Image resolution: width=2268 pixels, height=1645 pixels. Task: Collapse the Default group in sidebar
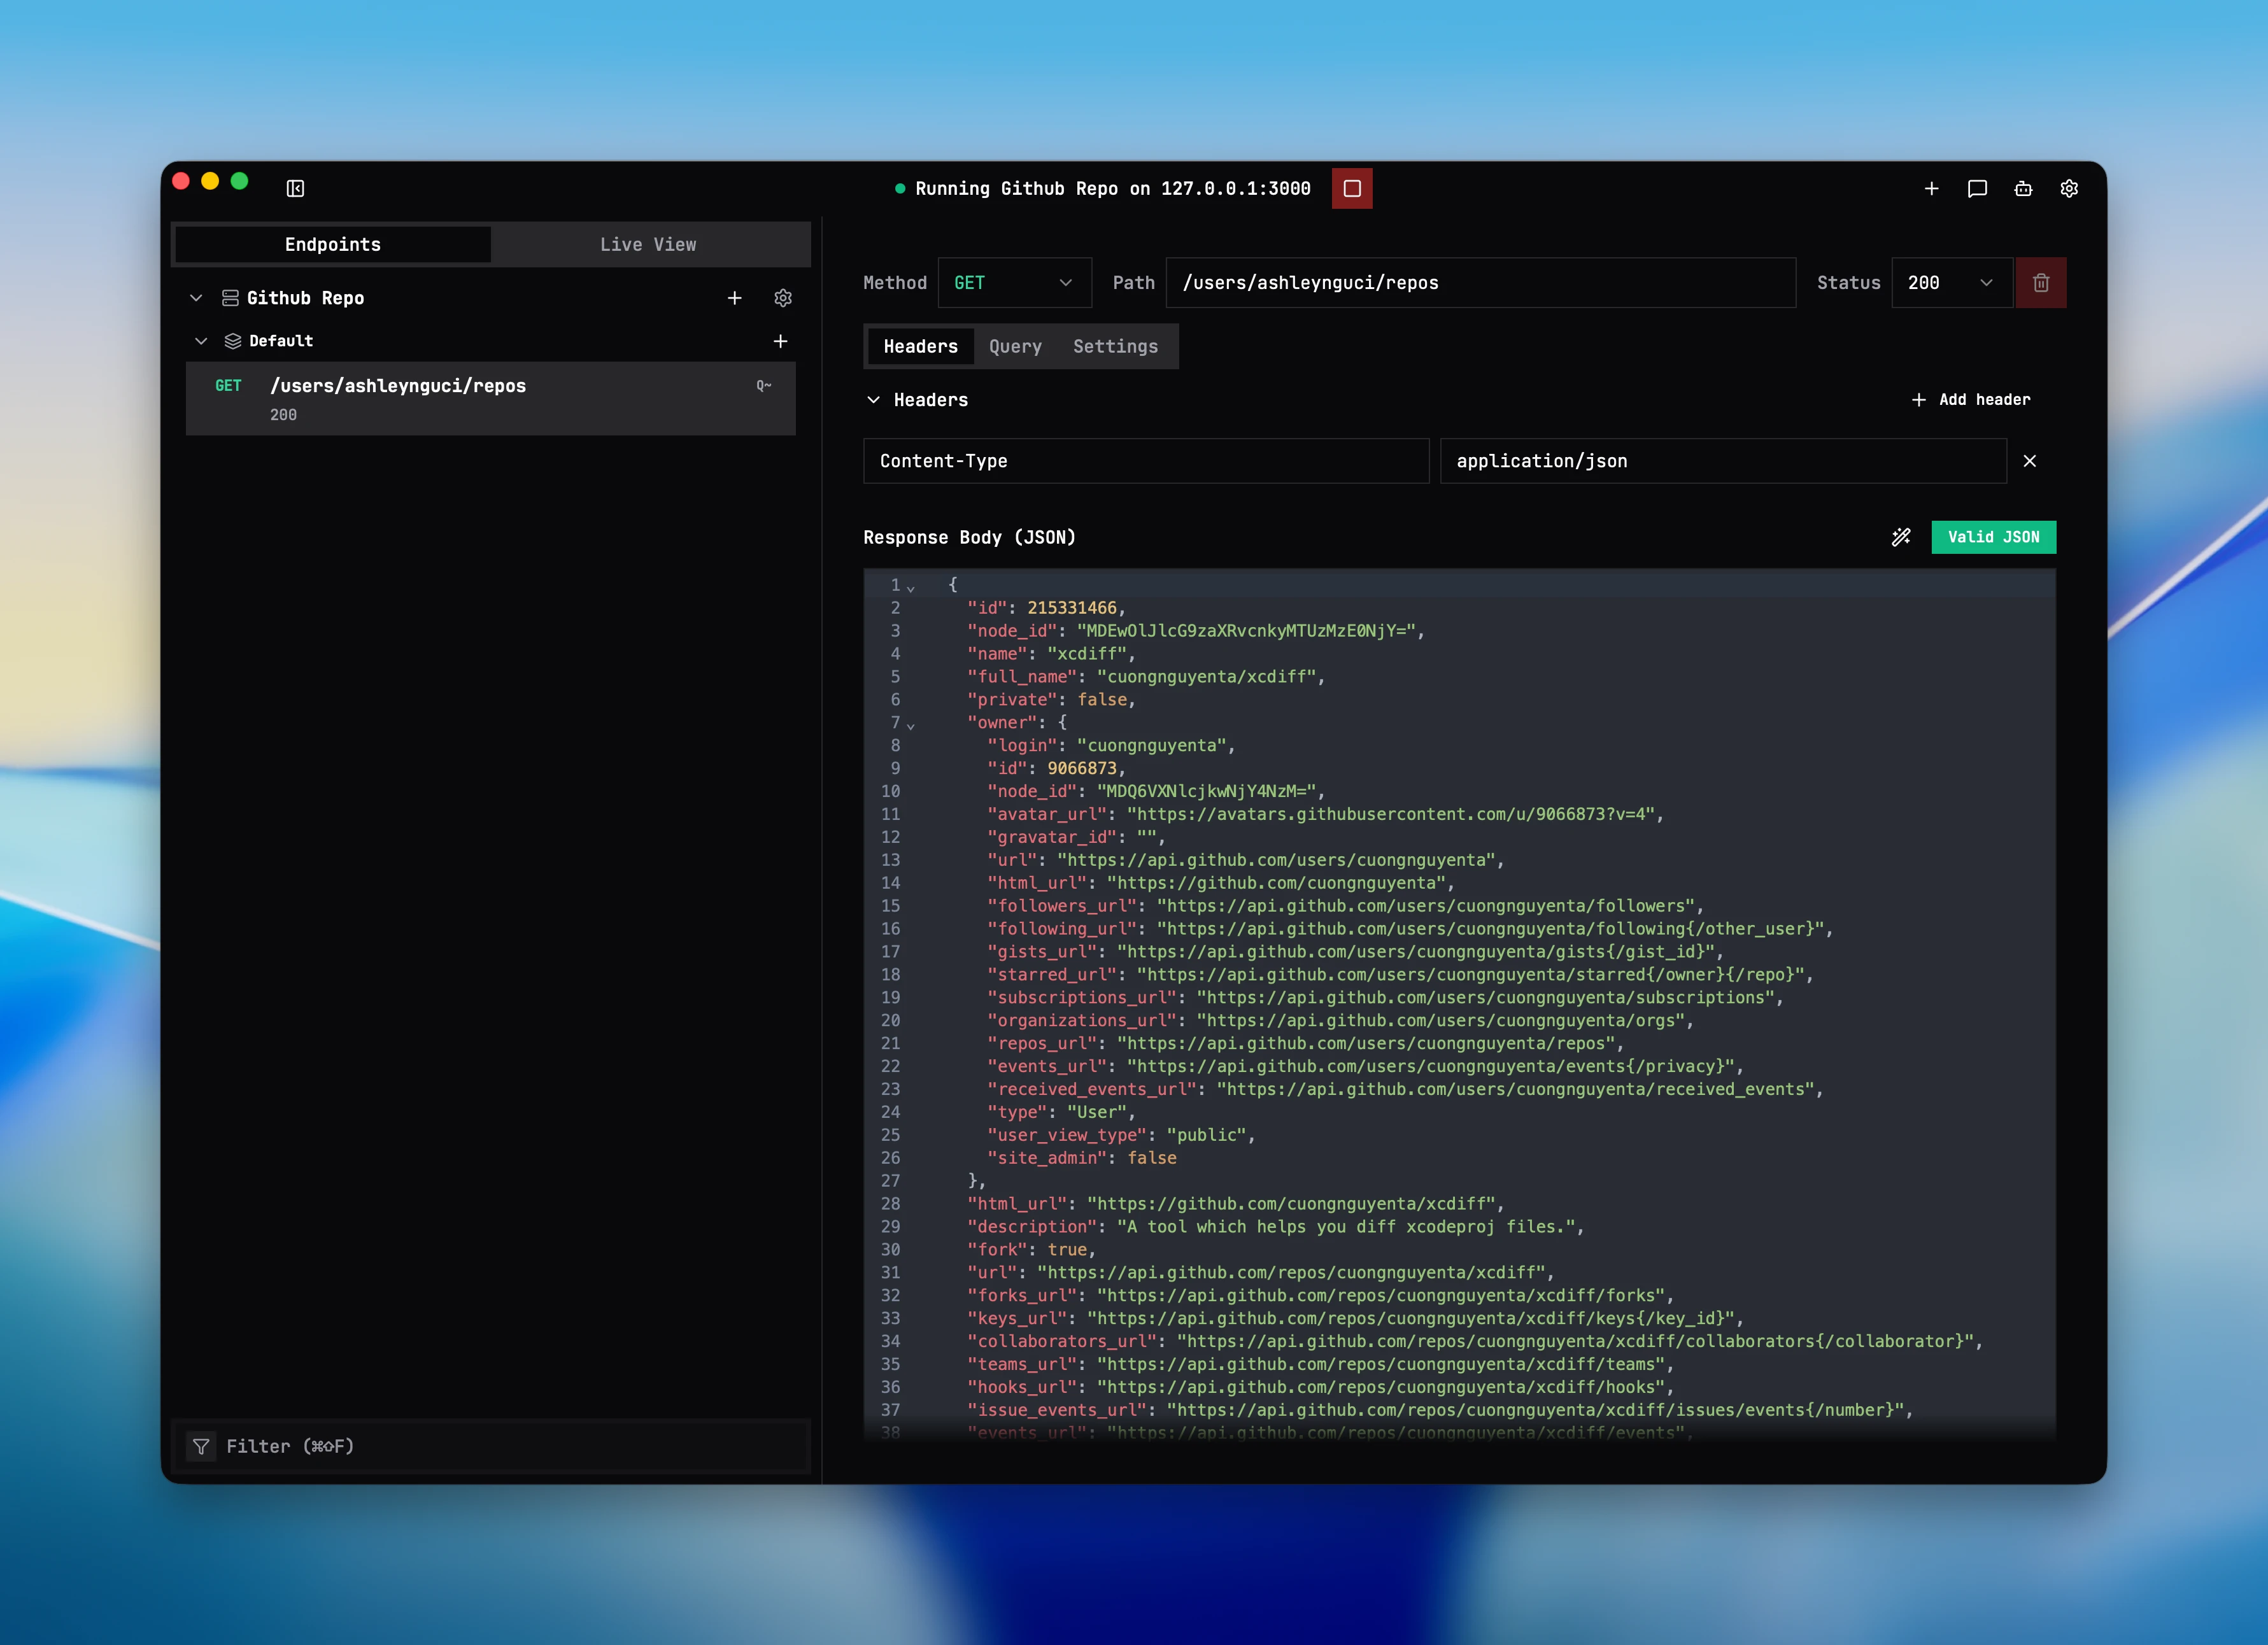tap(201, 341)
